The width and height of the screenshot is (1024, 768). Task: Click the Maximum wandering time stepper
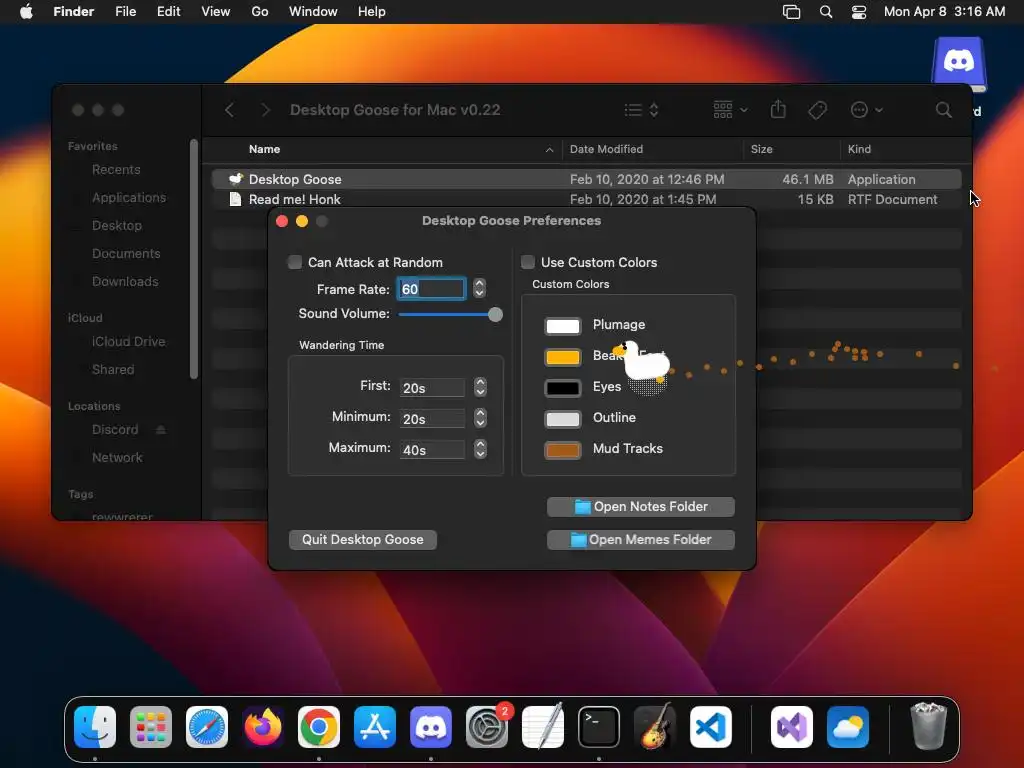(x=481, y=449)
